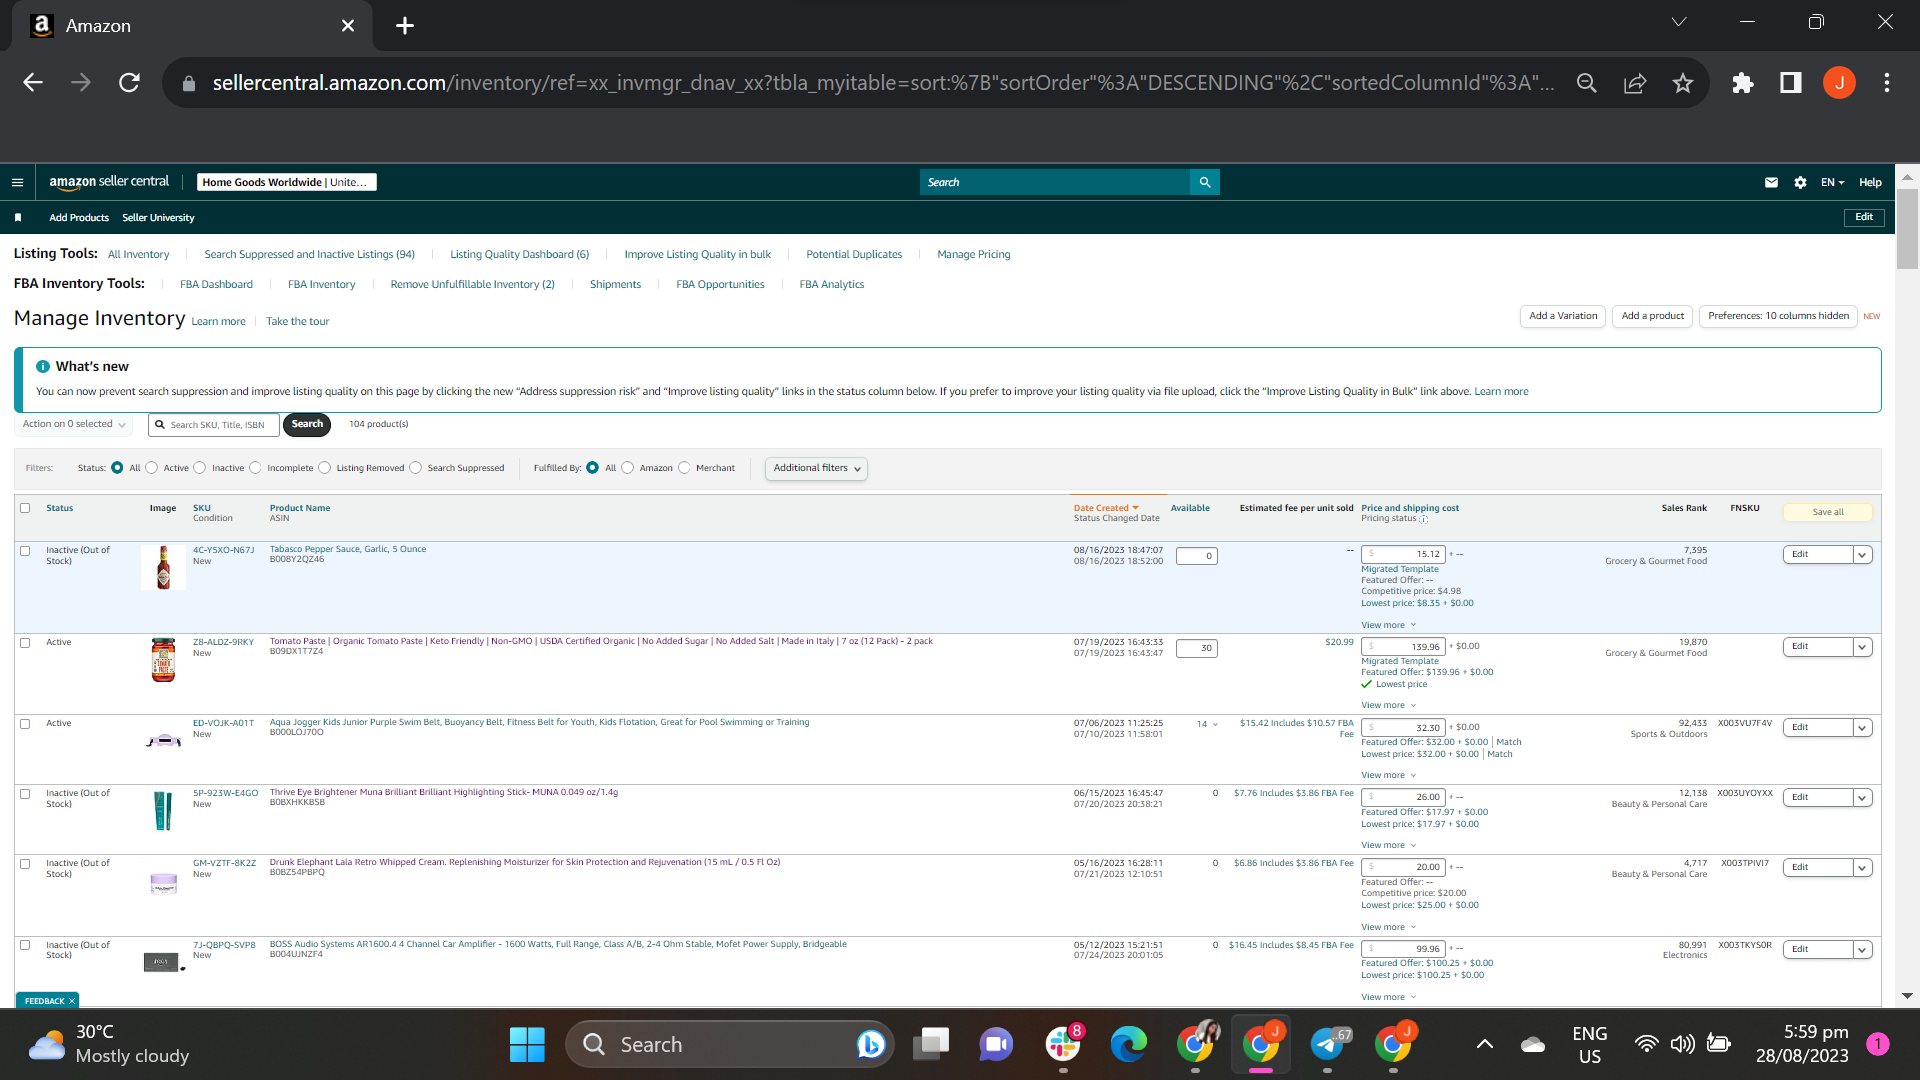Open Telegram from the taskbar
This screenshot has height=1080, width=1920.
coord(1327,1045)
